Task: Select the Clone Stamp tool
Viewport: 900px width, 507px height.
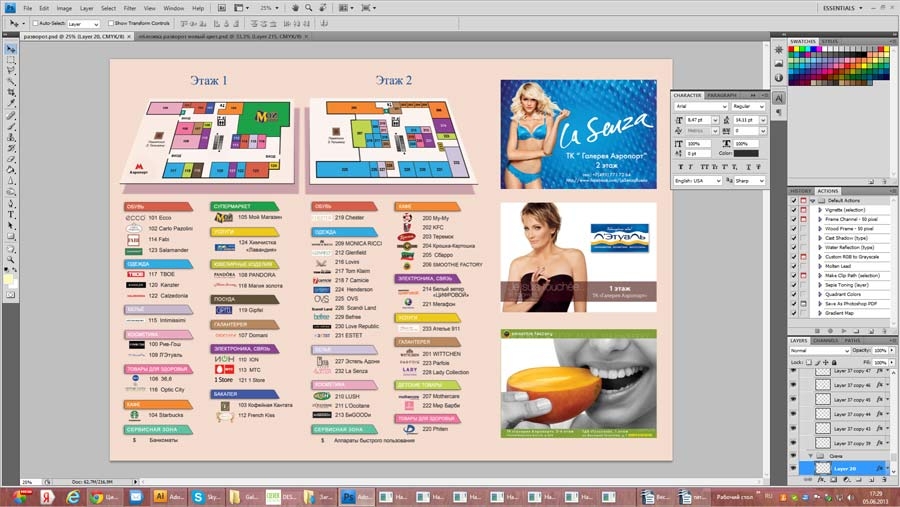Action: (x=10, y=137)
